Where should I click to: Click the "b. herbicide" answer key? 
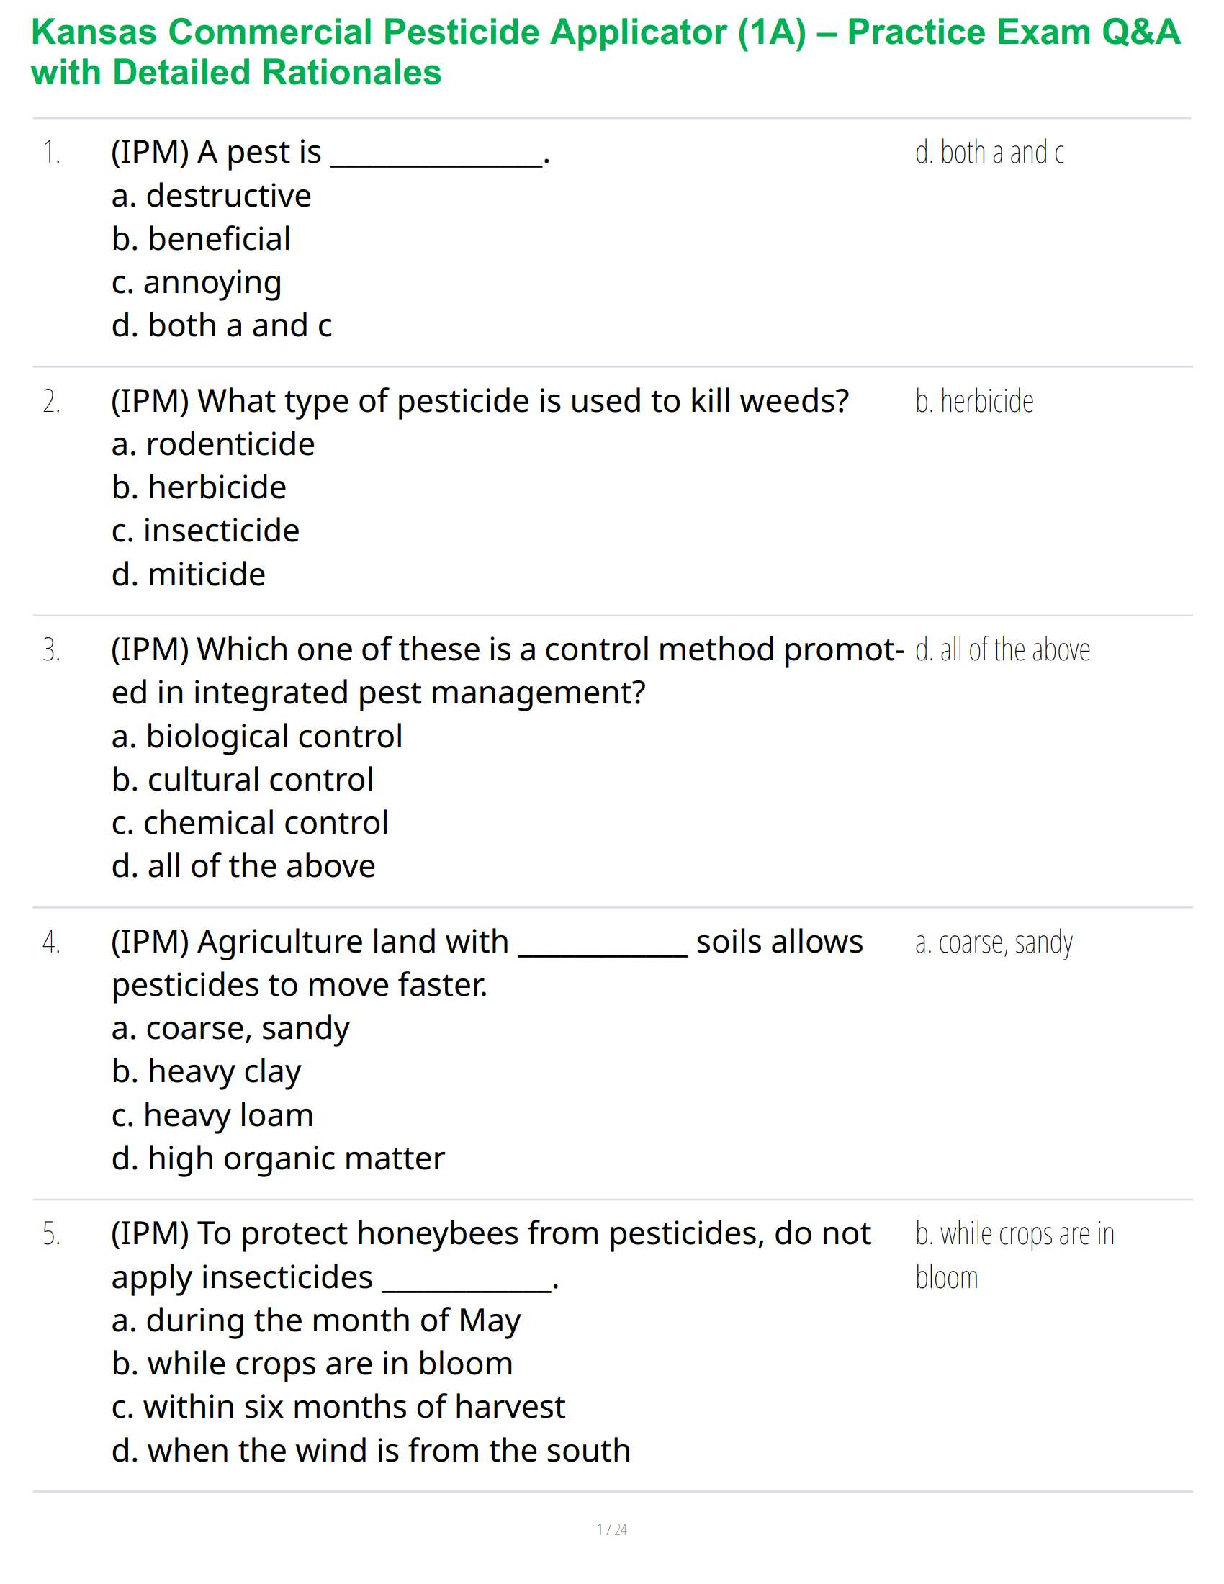(x=974, y=402)
